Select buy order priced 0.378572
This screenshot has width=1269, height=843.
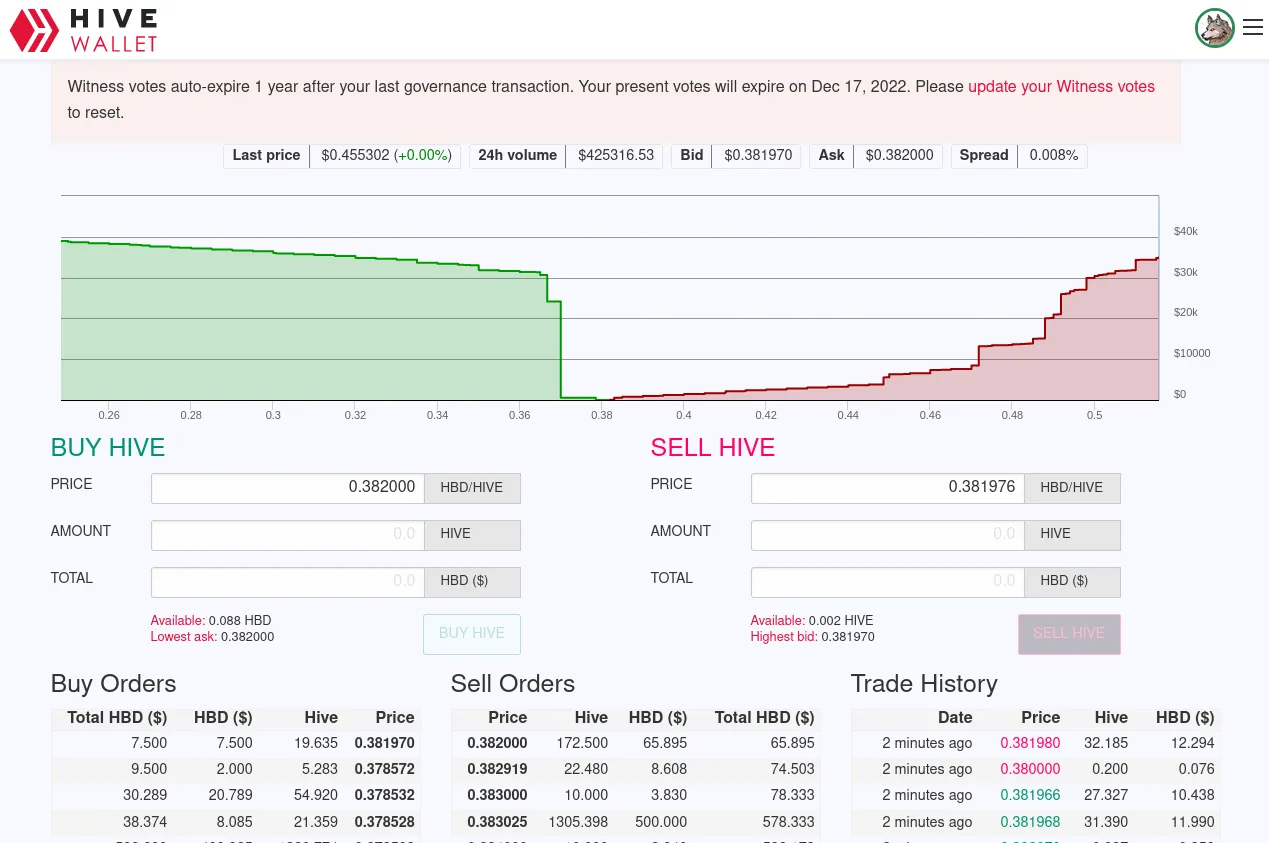[236, 769]
